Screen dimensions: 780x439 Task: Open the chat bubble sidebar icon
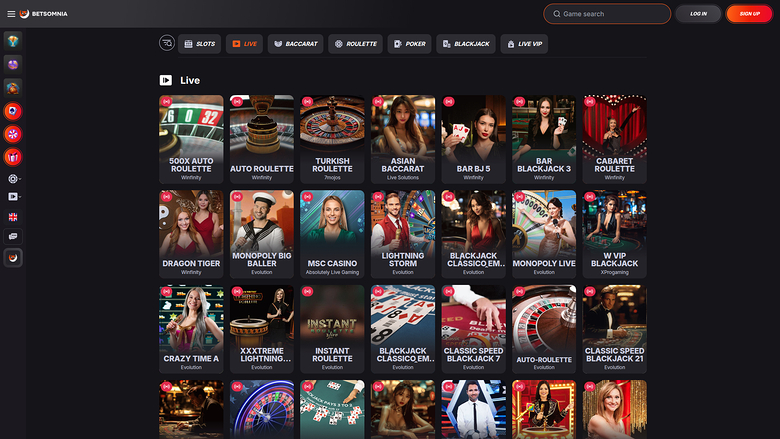[13, 236]
